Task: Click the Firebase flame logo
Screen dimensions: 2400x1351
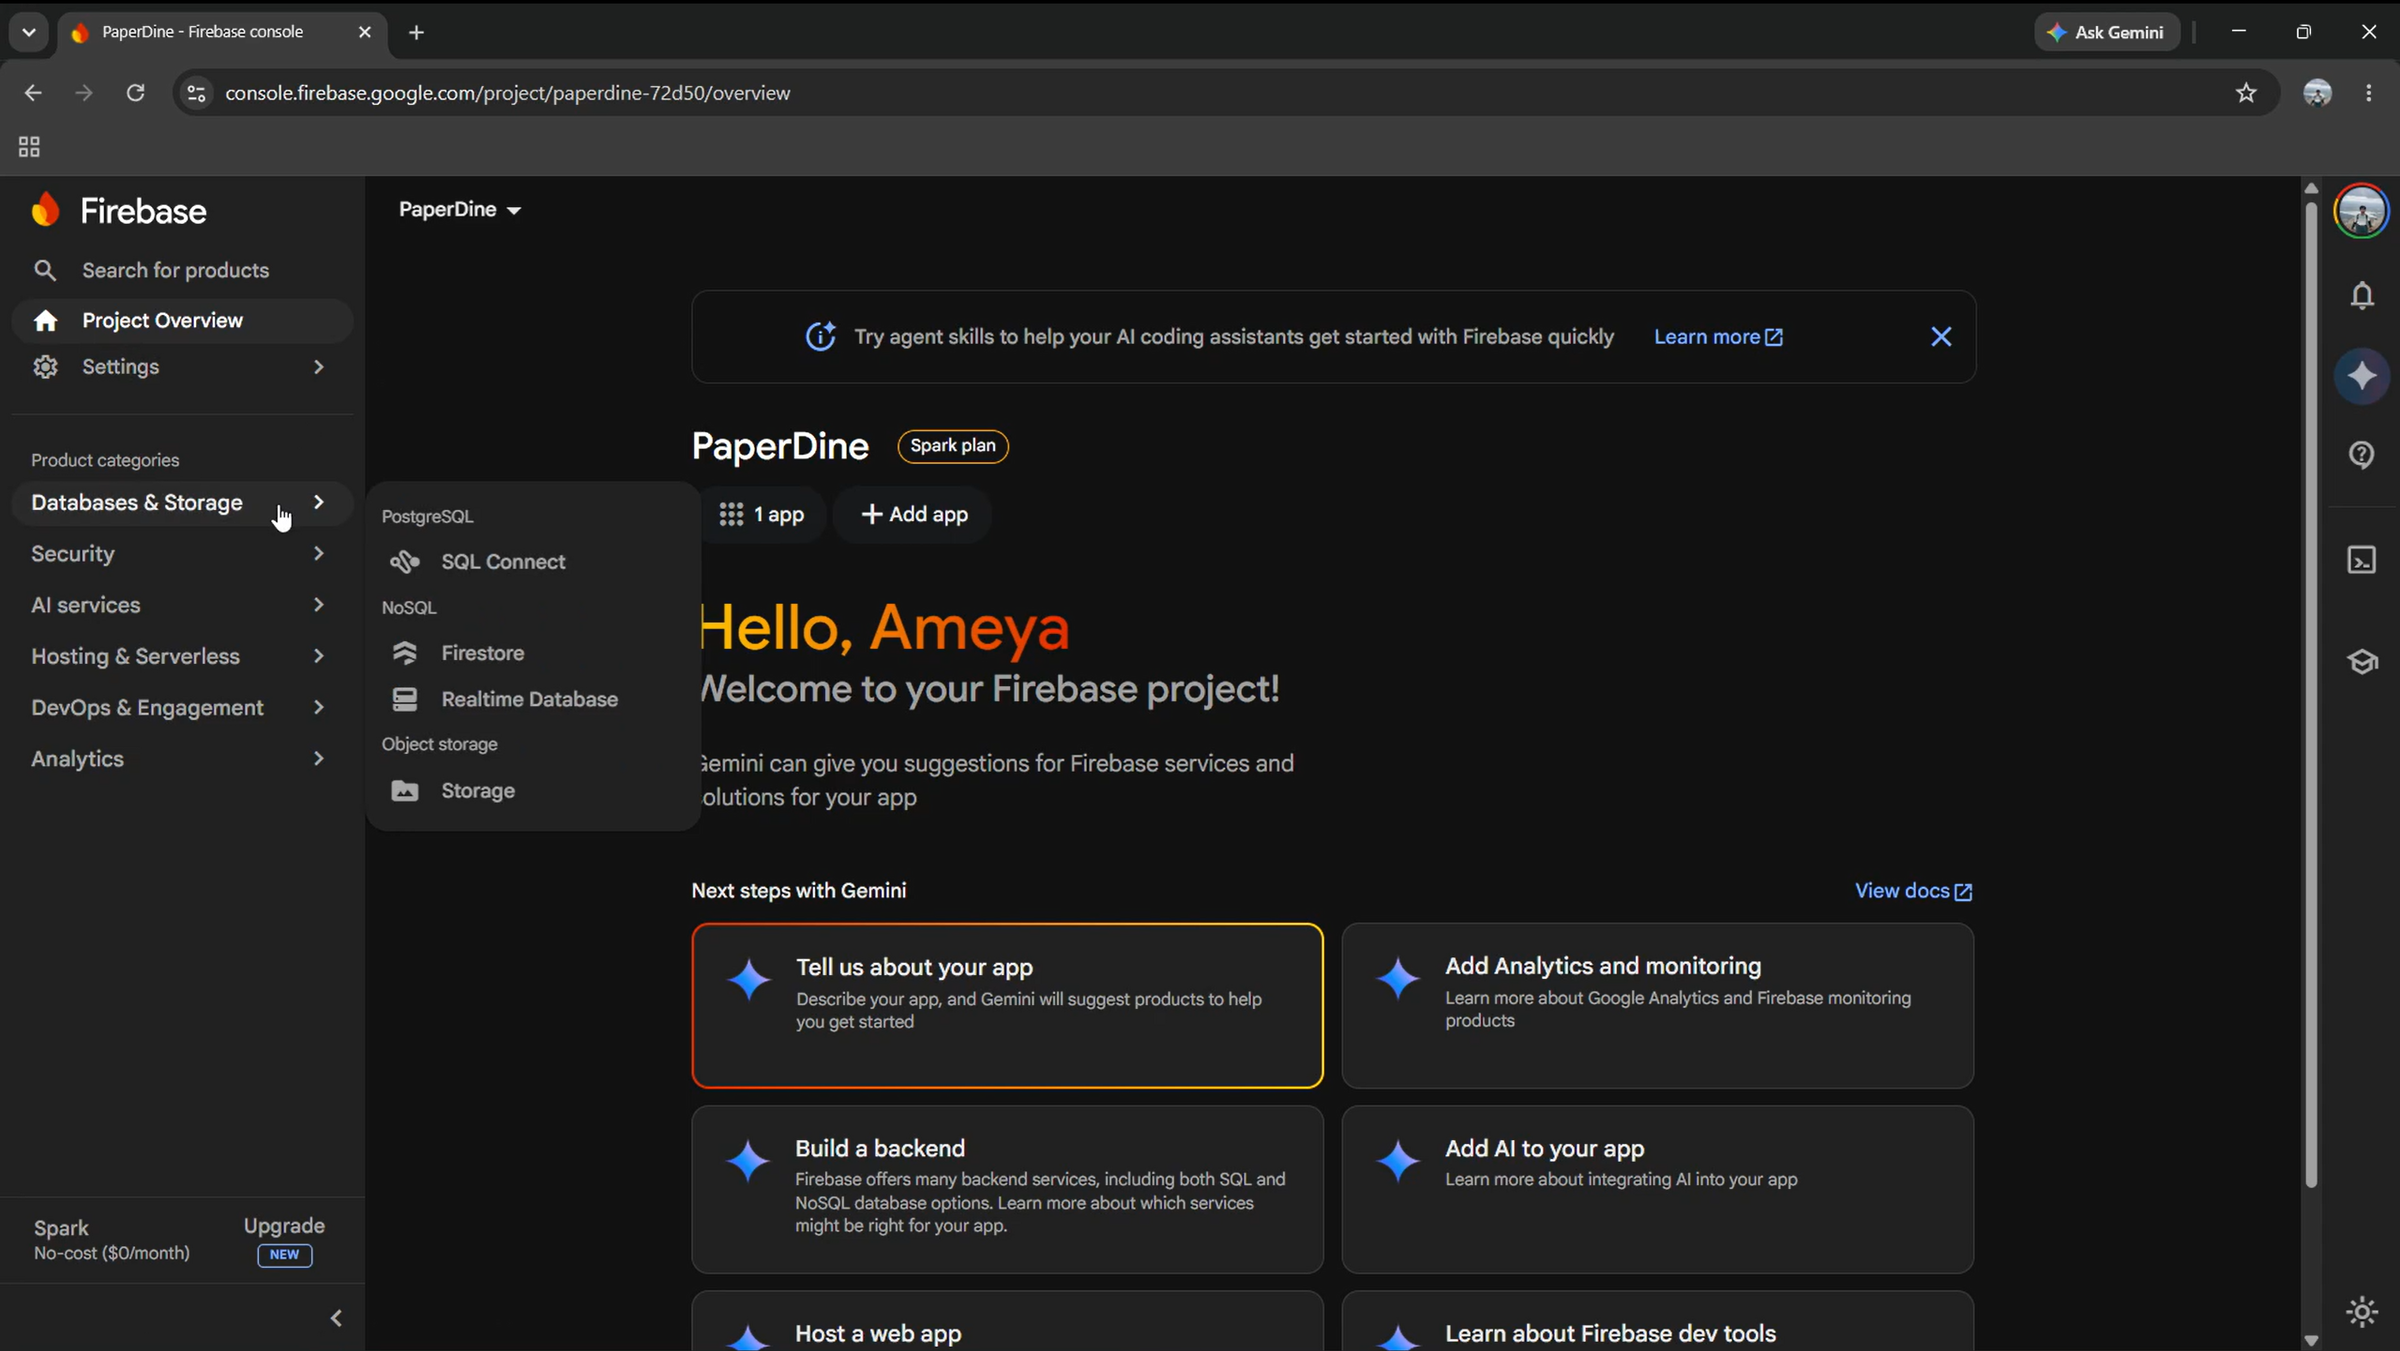Action: pos(45,211)
